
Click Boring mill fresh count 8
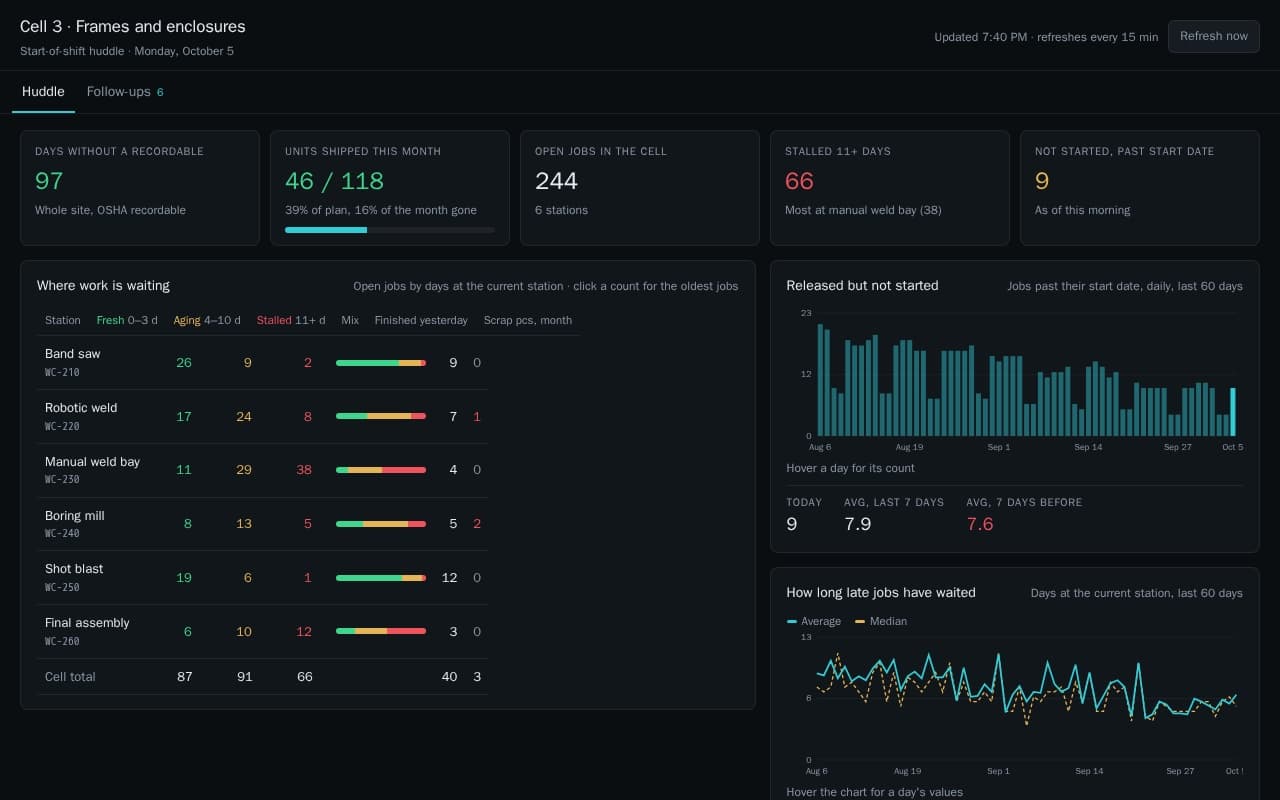tap(187, 523)
